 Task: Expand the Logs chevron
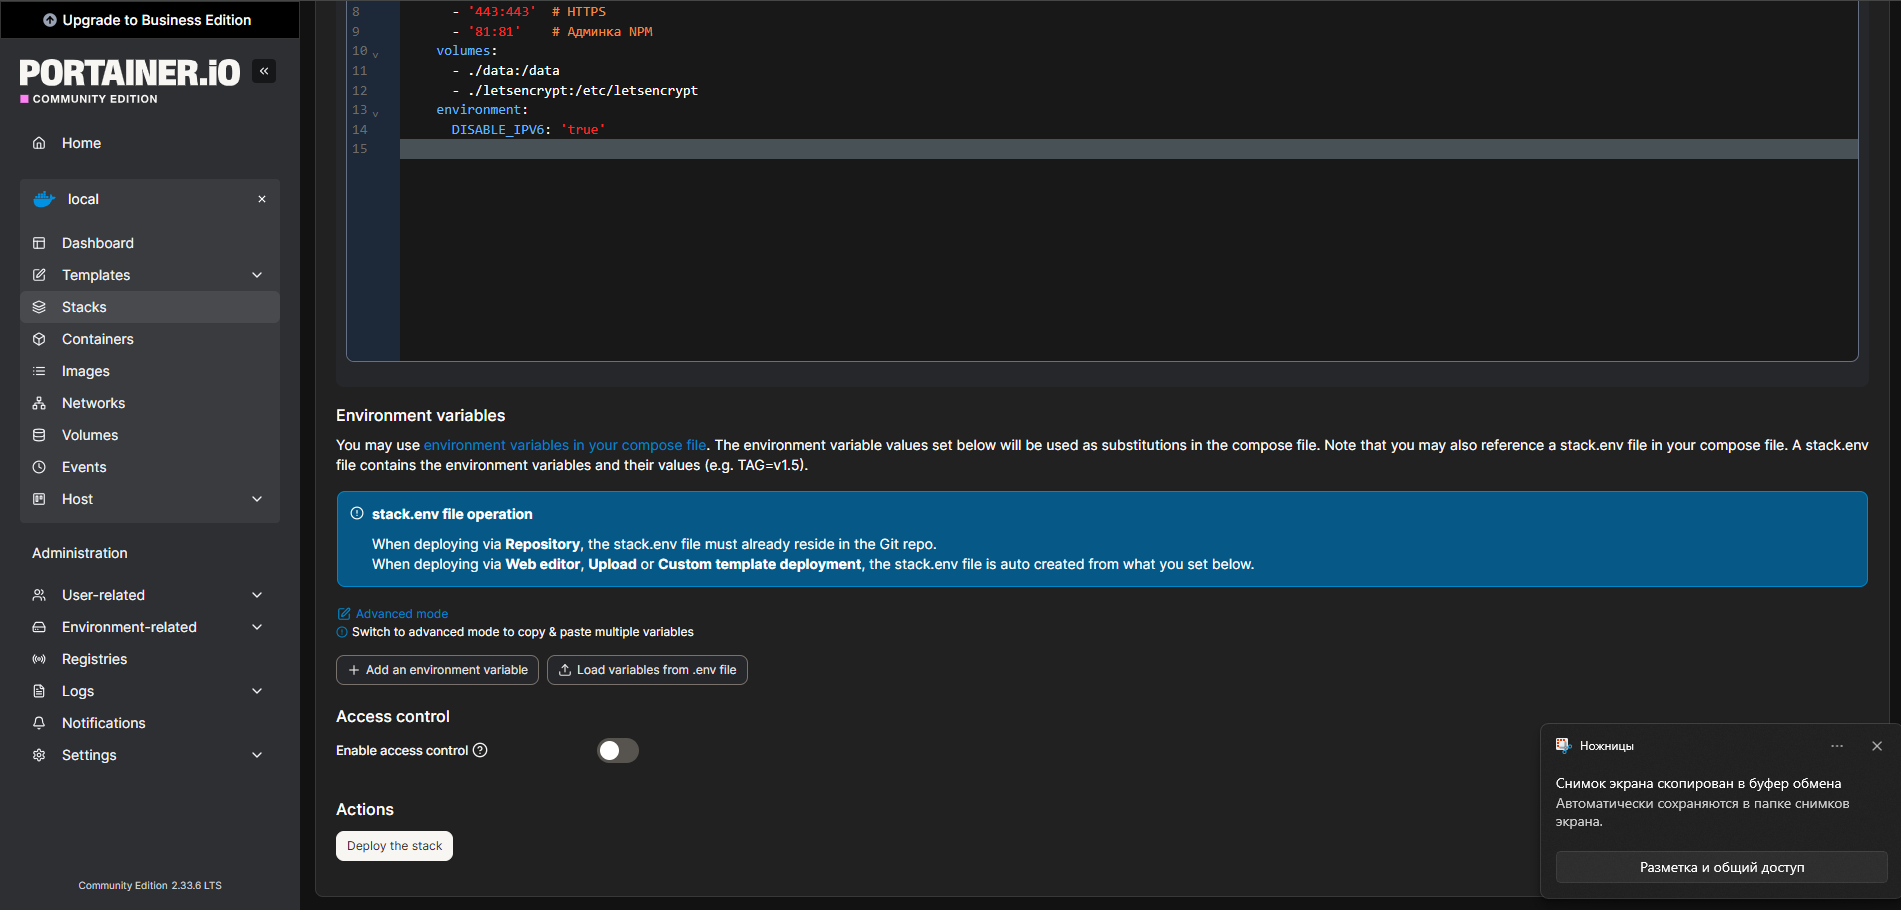(x=257, y=691)
